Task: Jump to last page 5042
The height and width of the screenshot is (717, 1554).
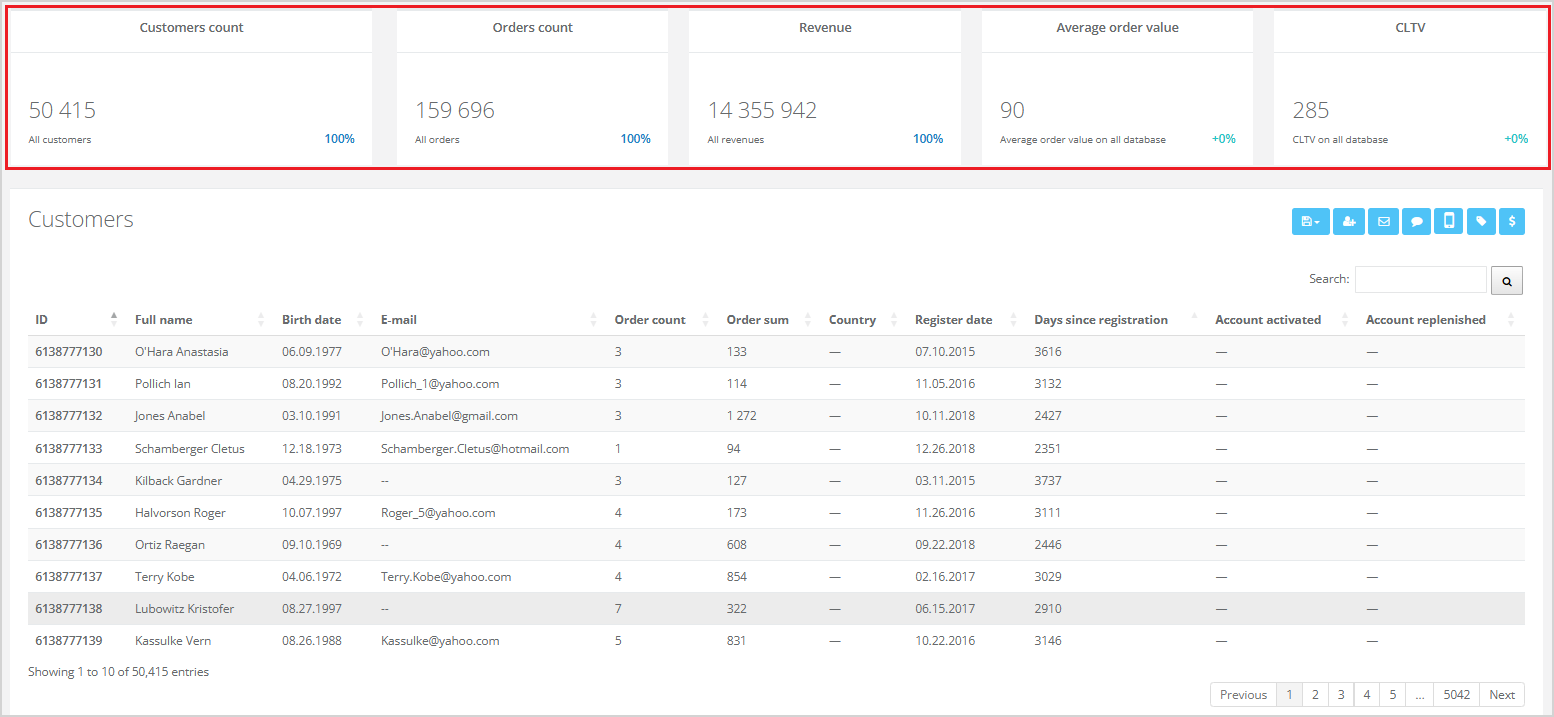Action: (1456, 695)
